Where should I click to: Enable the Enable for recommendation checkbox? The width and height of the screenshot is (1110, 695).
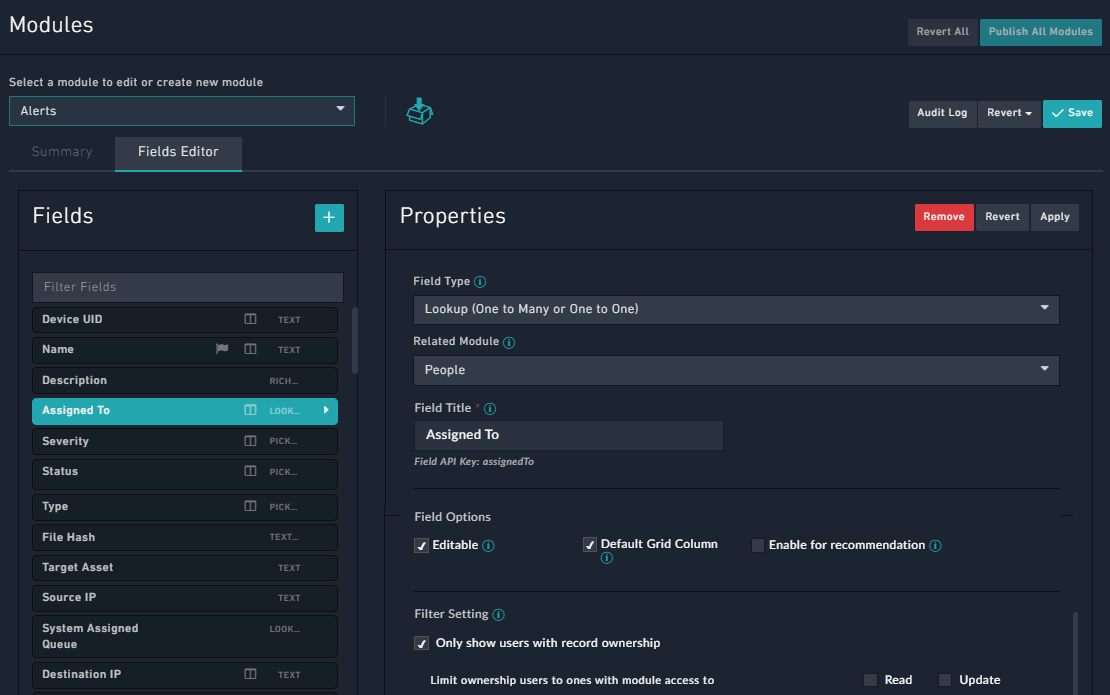(757, 545)
